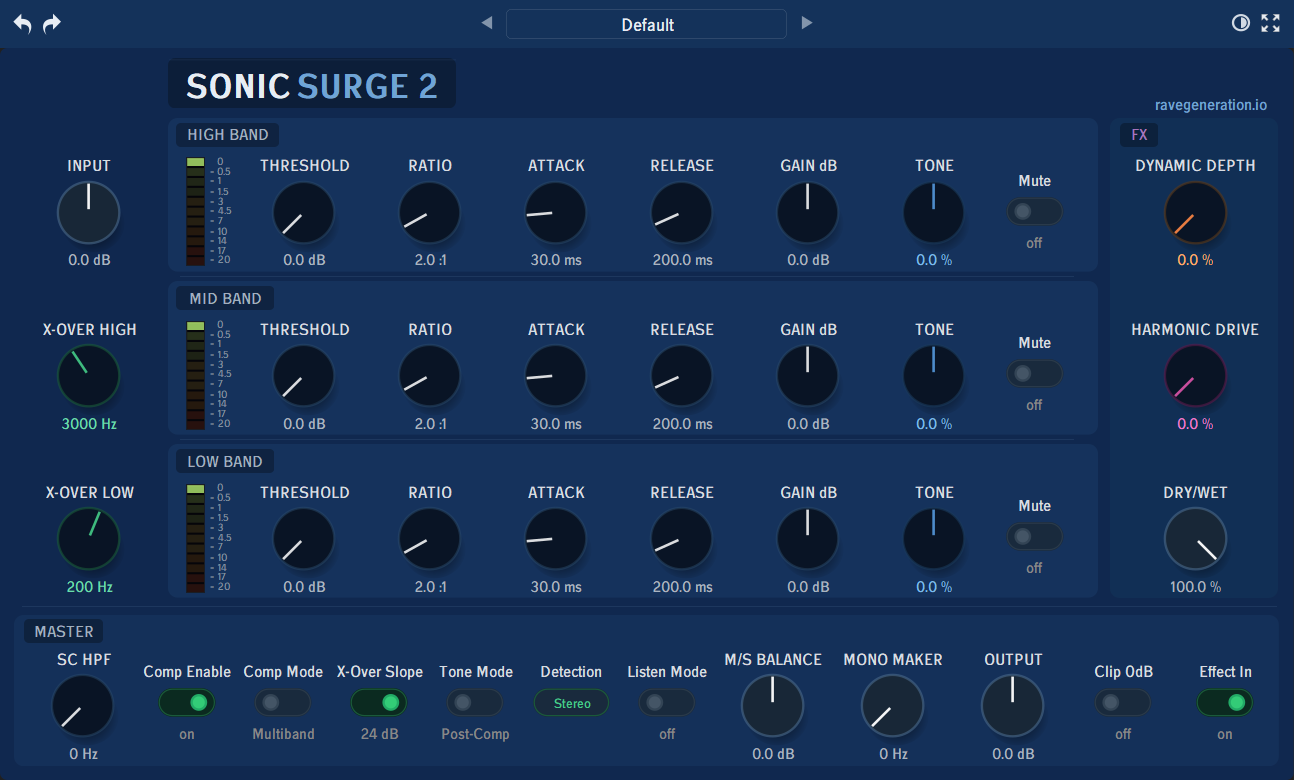The image size is (1294, 780).
Task: Toggle Post-Comp Tone Mode
Action: click(475, 703)
